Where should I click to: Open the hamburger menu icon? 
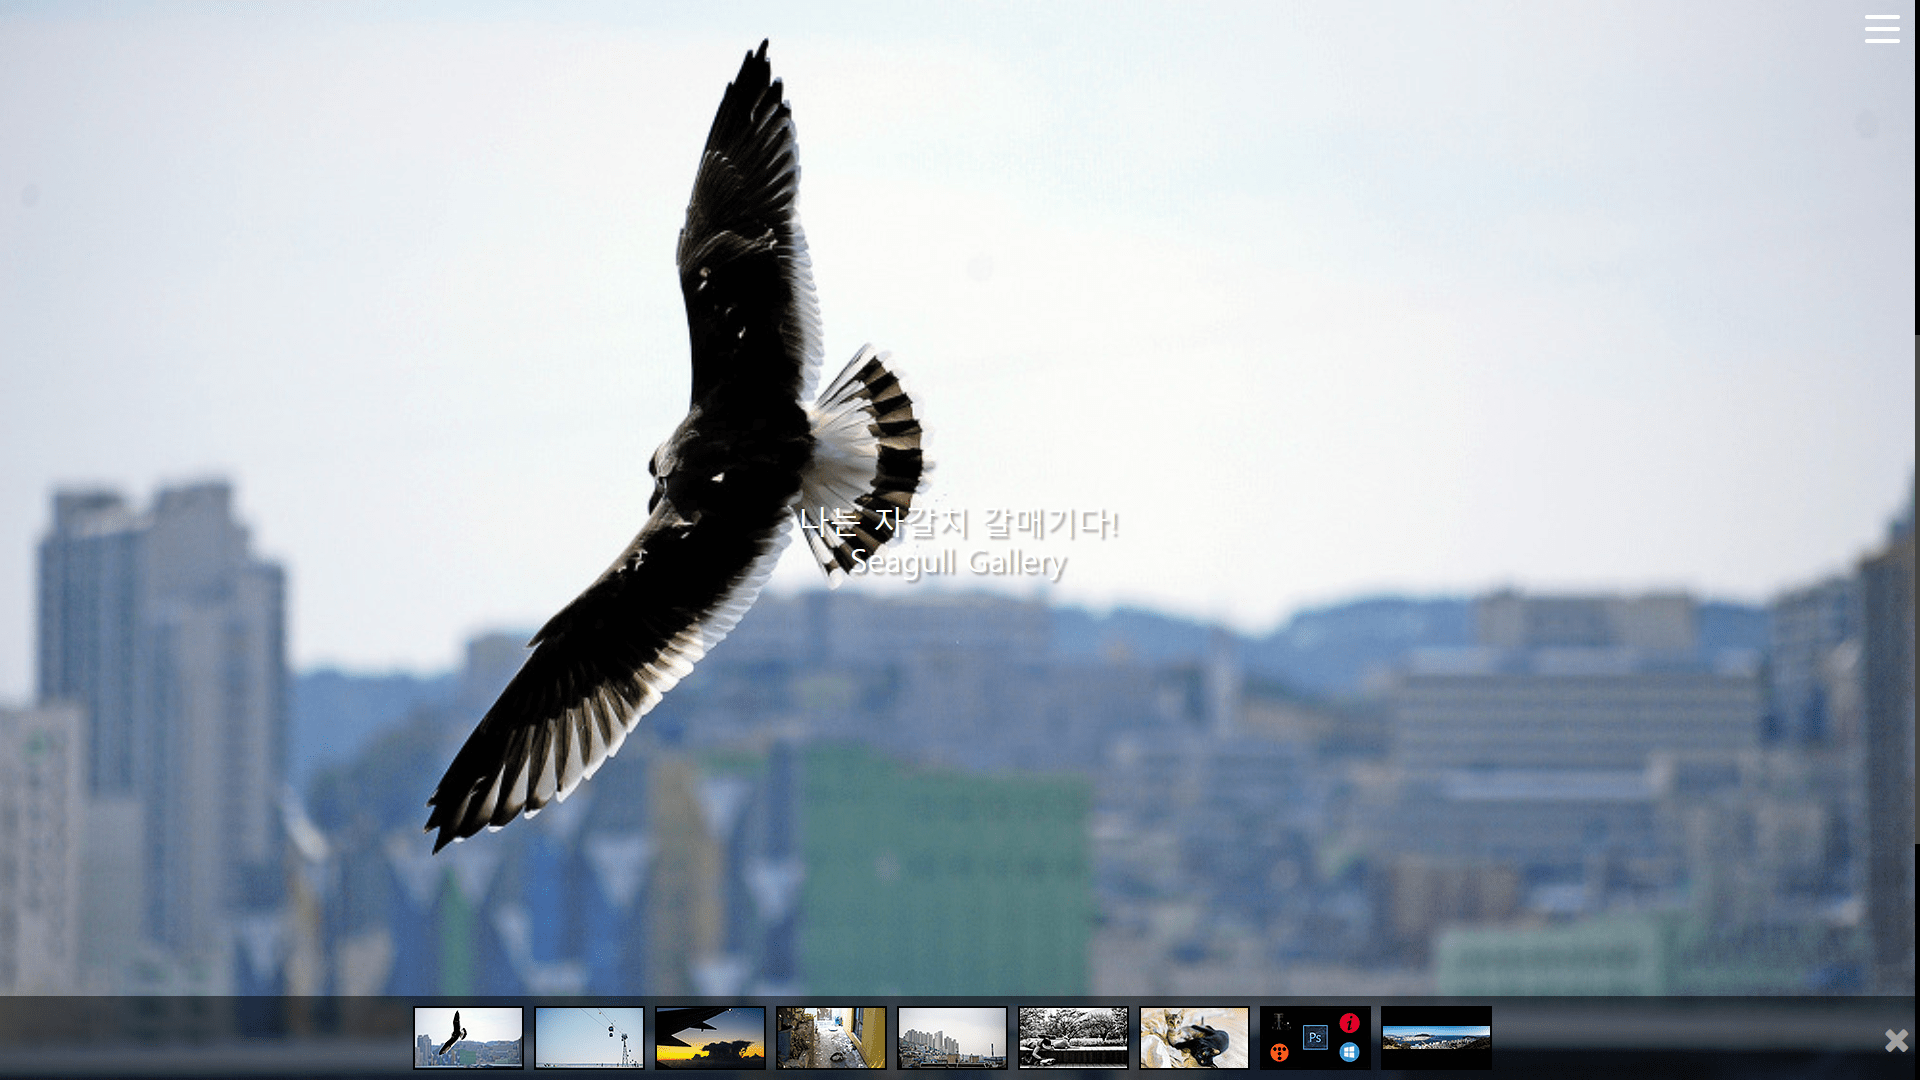coord(1881,29)
